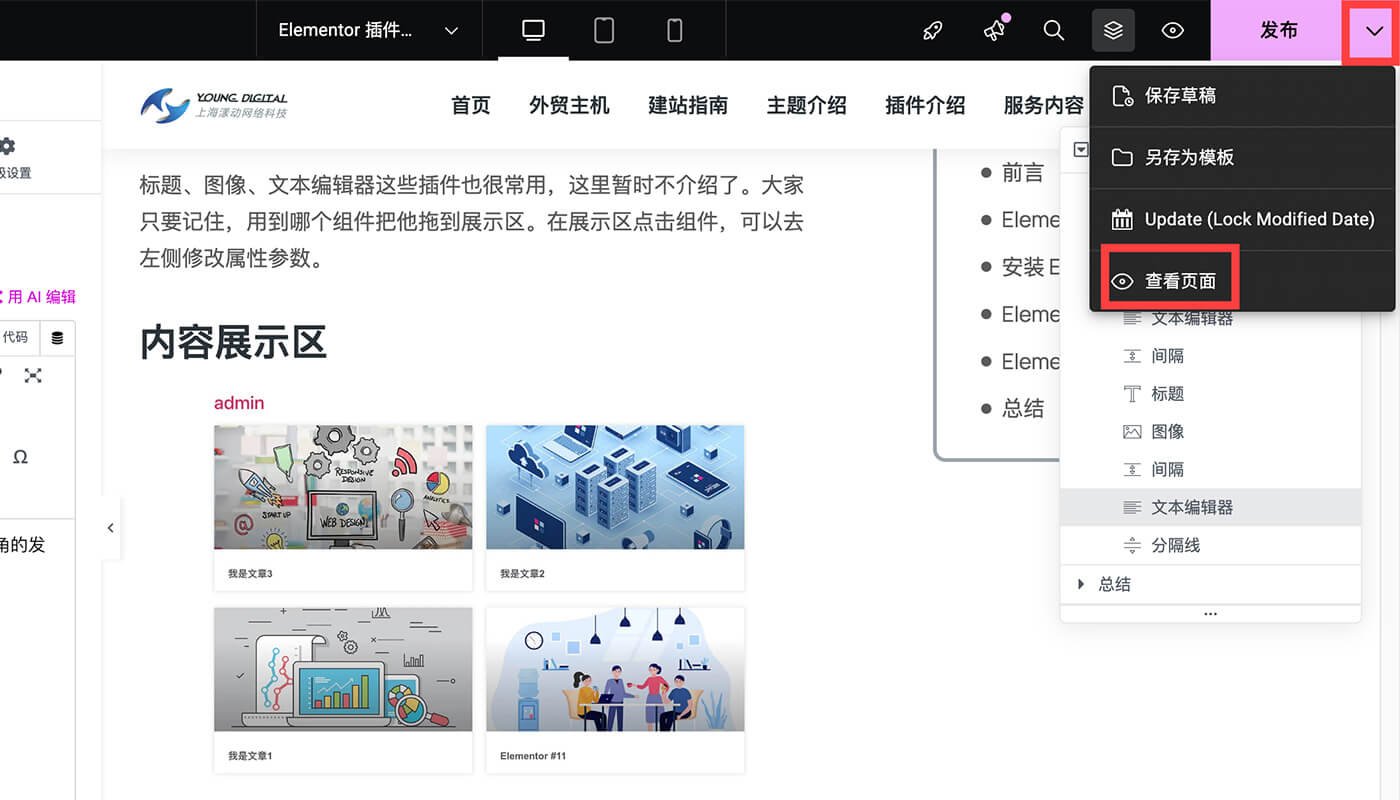The height and width of the screenshot is (800, 1400).
Task: Click the database icon next to 代码 tab
Action: click(x=57, y=337)
